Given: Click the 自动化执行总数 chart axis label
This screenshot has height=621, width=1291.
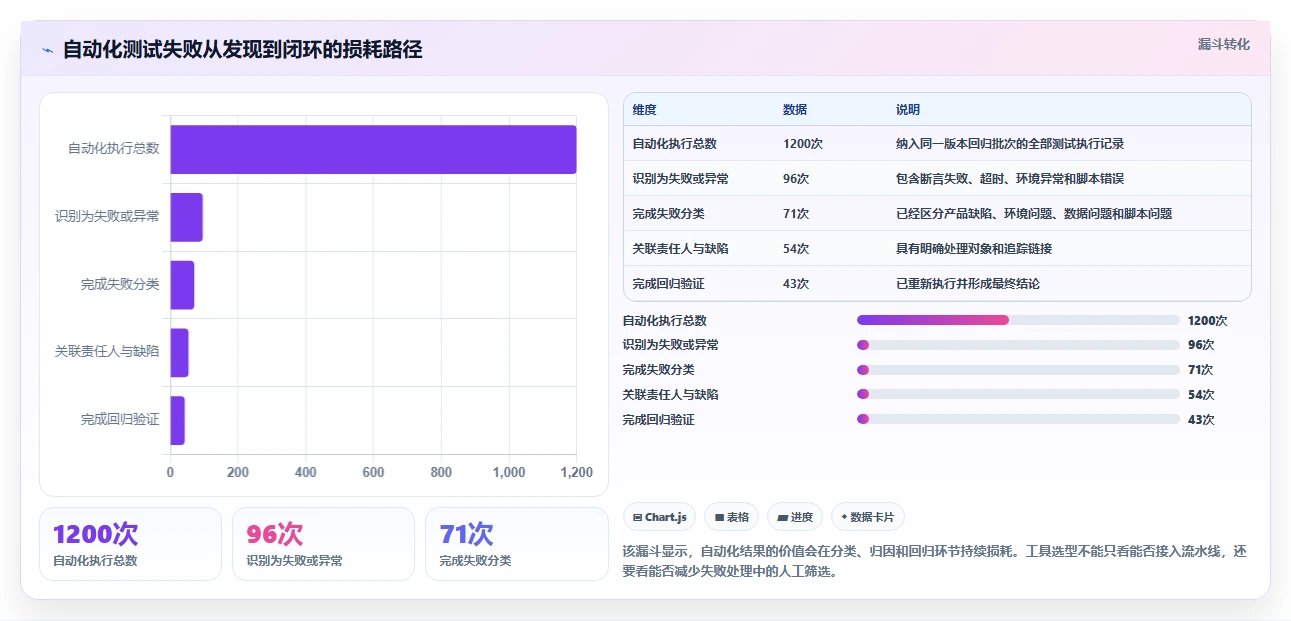Looking at the screenshot, I should tap(114, 149).
